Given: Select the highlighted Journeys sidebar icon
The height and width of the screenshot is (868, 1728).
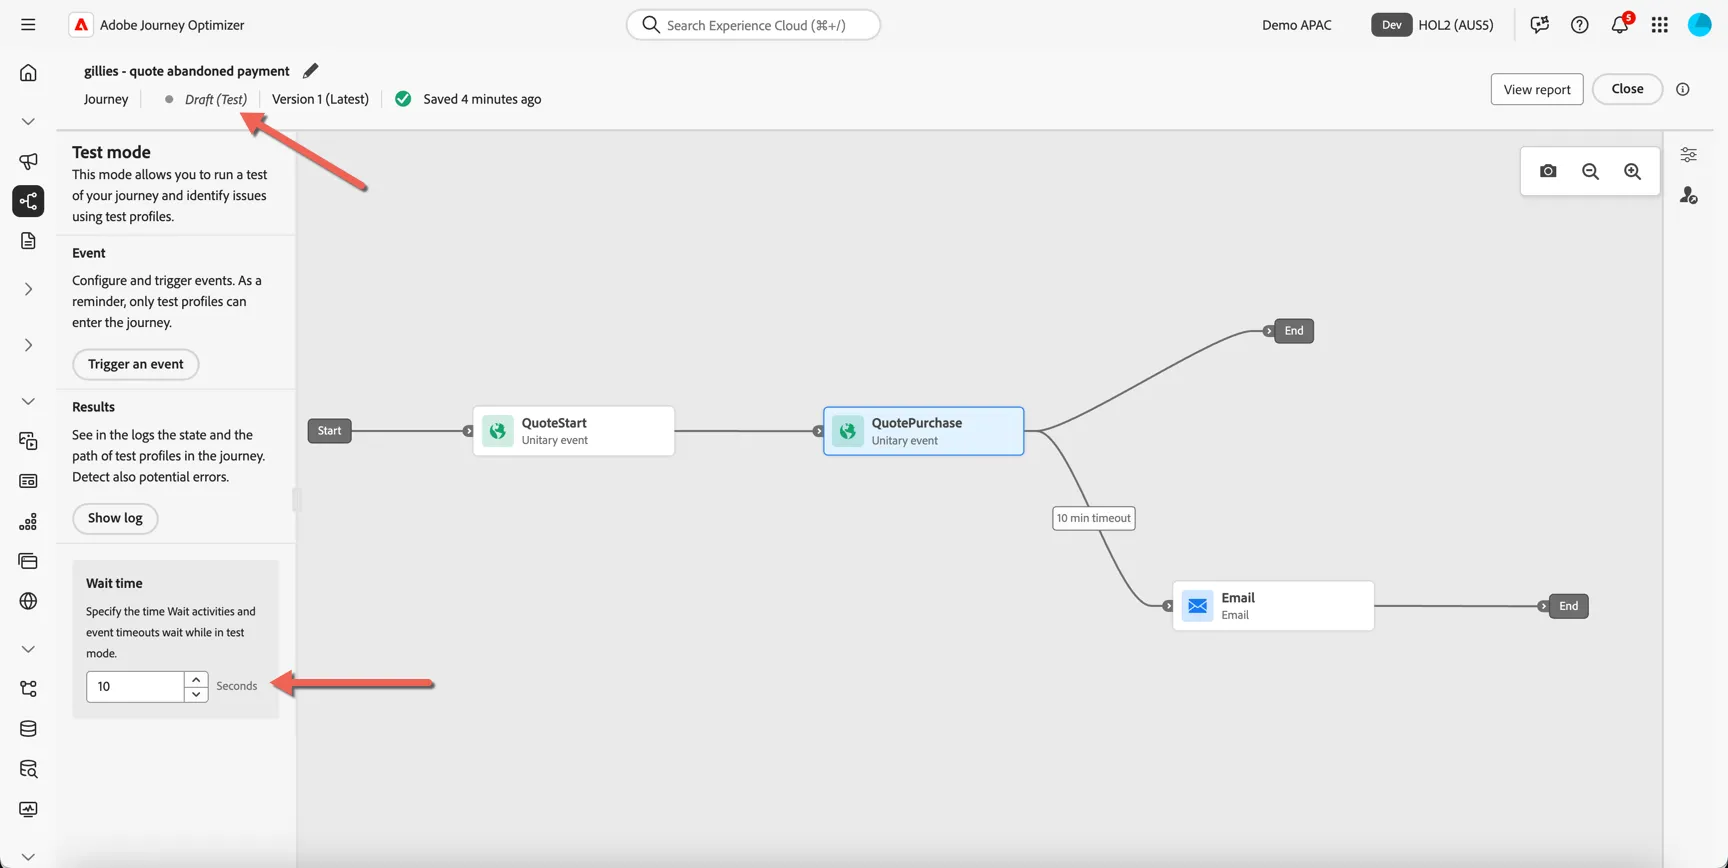Looking at the screenshot, I should [28, 201].
